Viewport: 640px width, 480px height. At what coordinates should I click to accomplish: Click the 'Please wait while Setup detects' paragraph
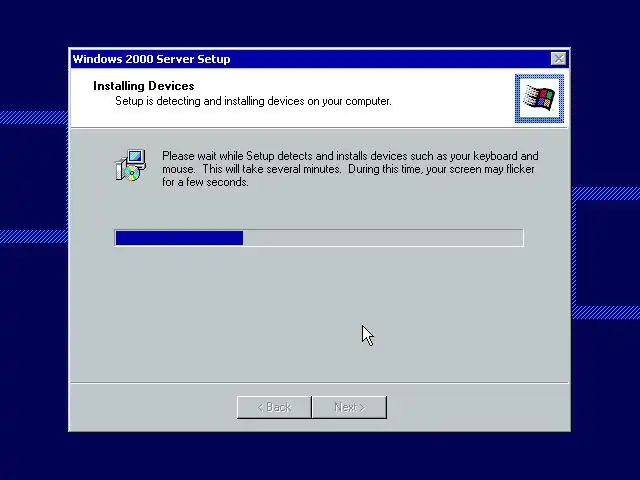[350, 169]
